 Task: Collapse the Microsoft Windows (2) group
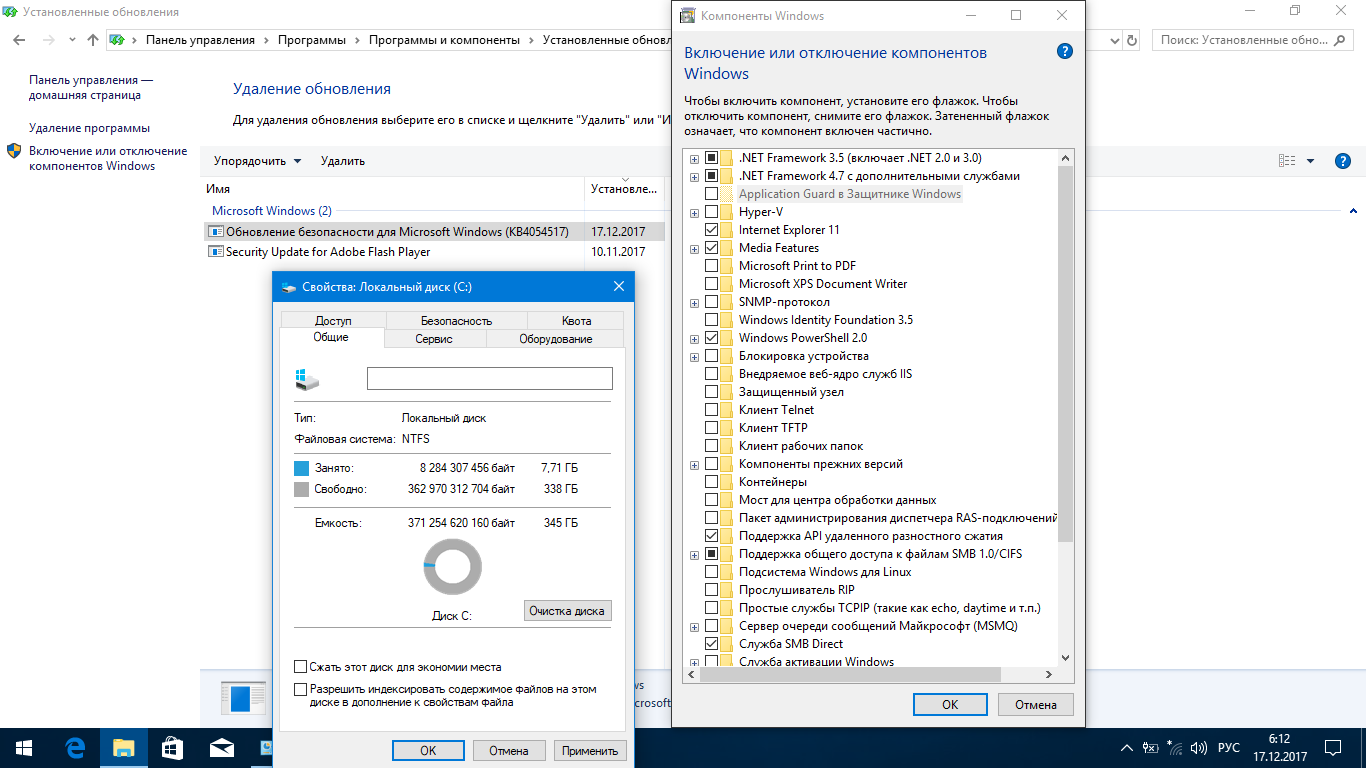click(1353, 211)
